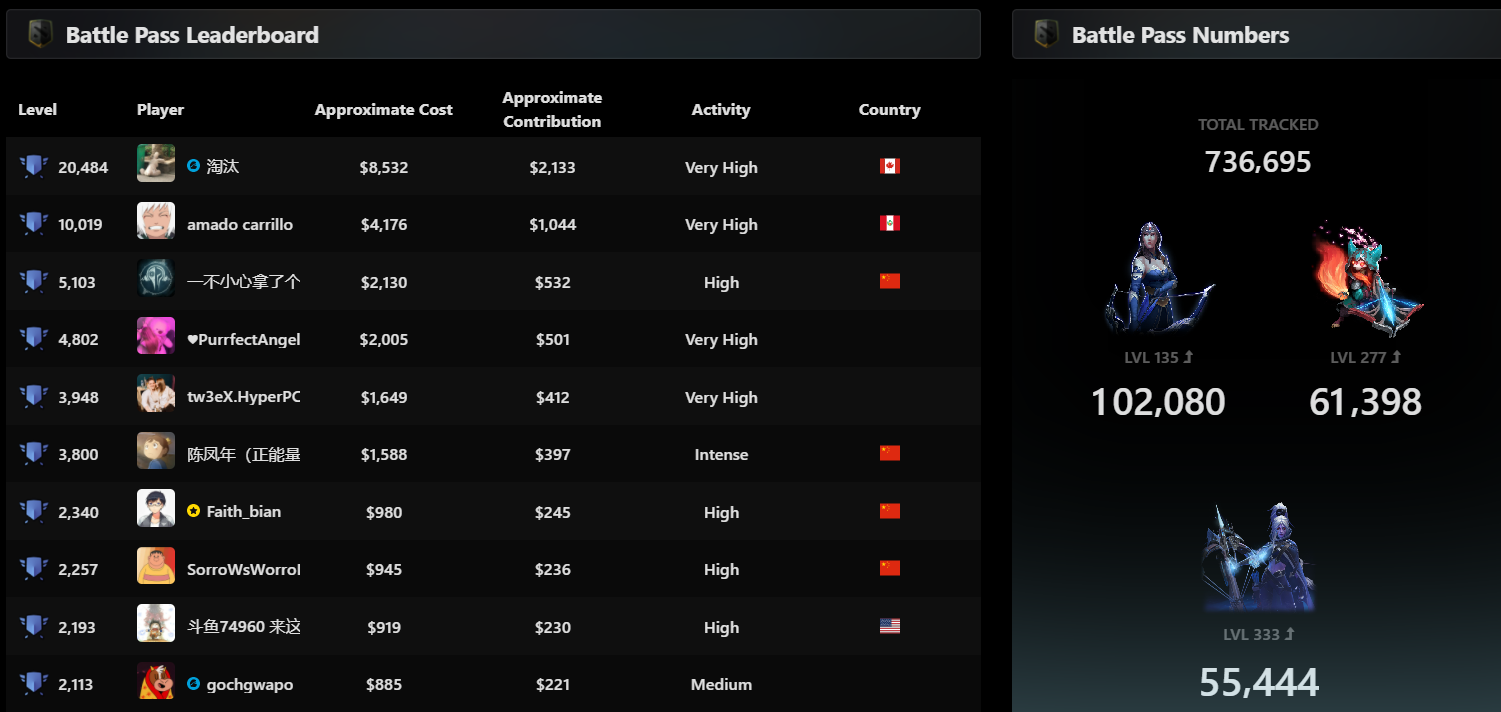Click the United States flag icon
The width and height of the screenshot is (1501, 712).
click(x=889, y=626)
